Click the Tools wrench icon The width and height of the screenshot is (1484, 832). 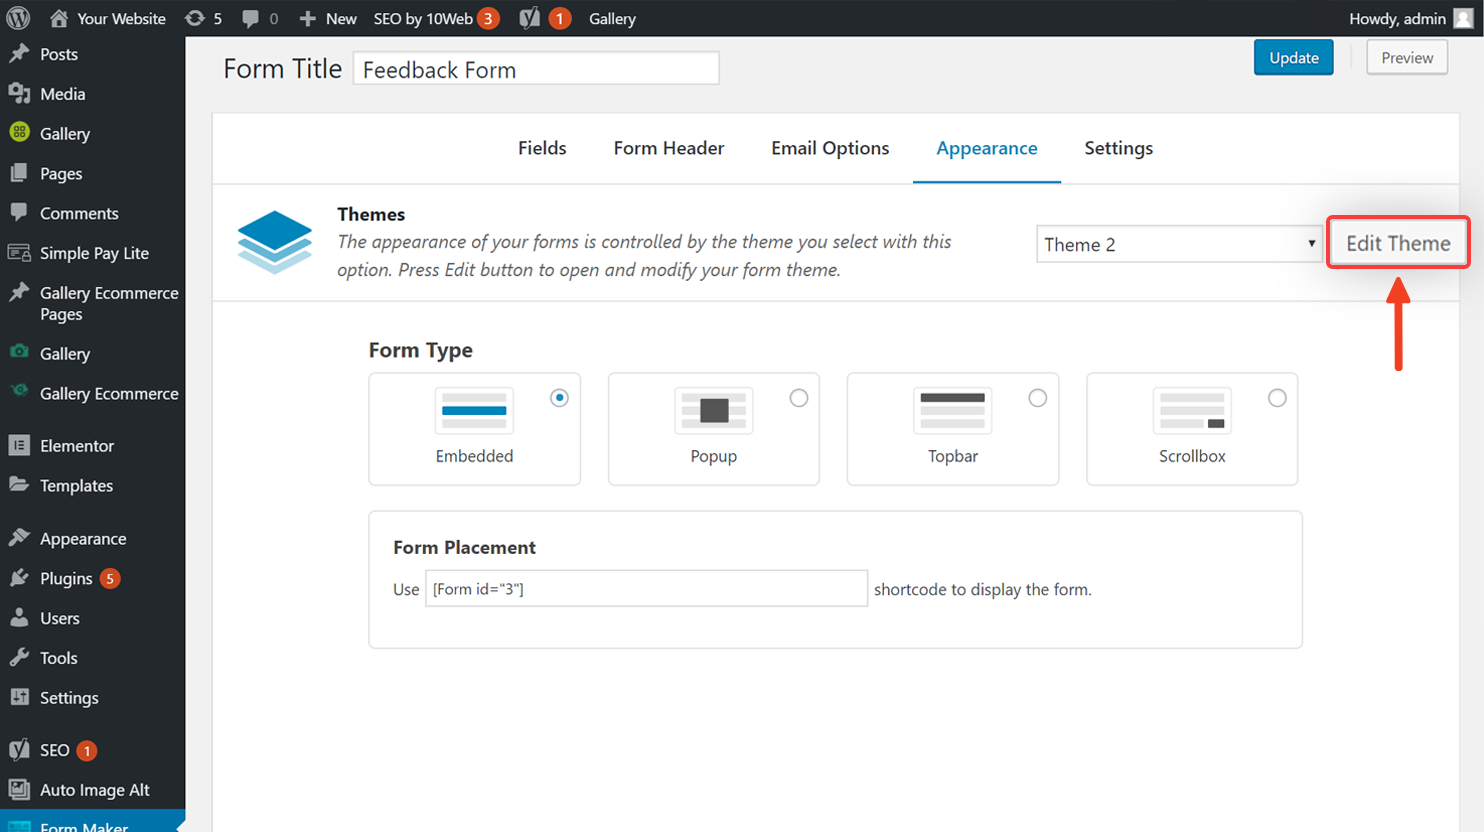[x=19, y=657]
